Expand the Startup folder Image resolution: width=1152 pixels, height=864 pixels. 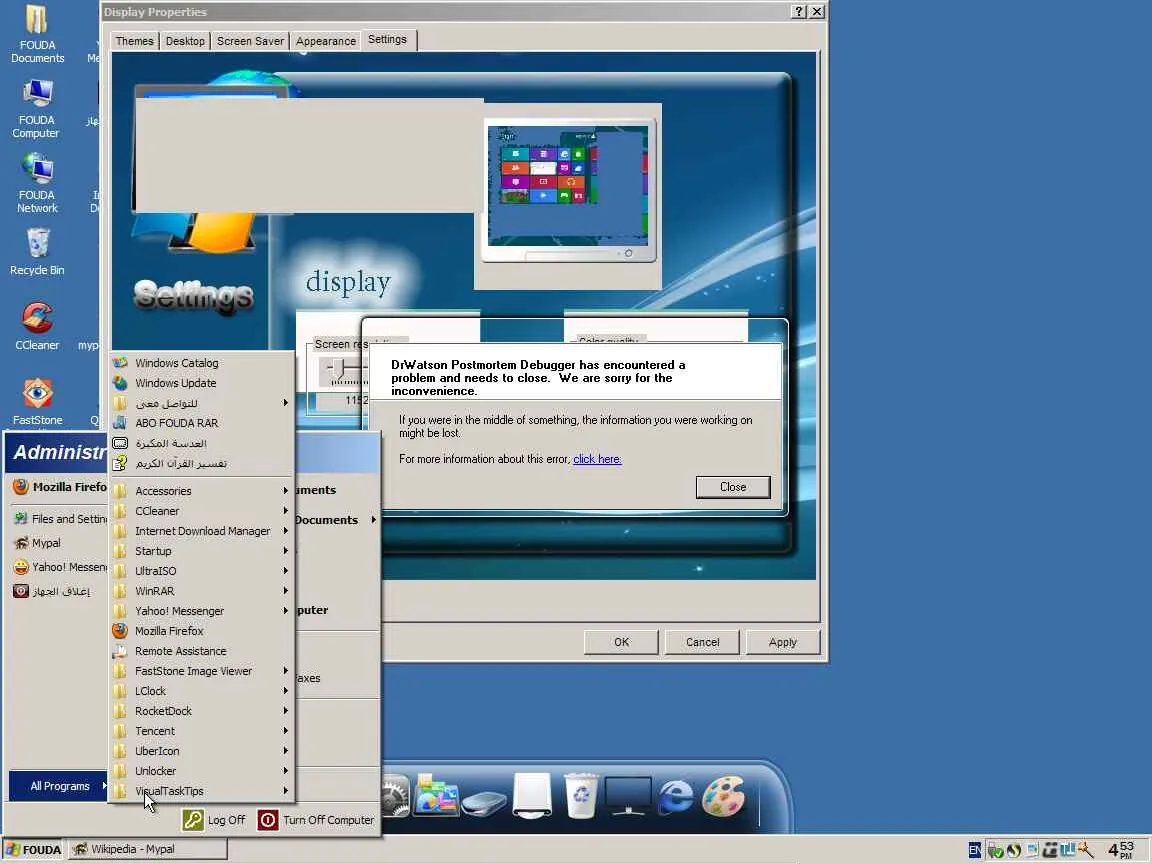pos(202,550)
